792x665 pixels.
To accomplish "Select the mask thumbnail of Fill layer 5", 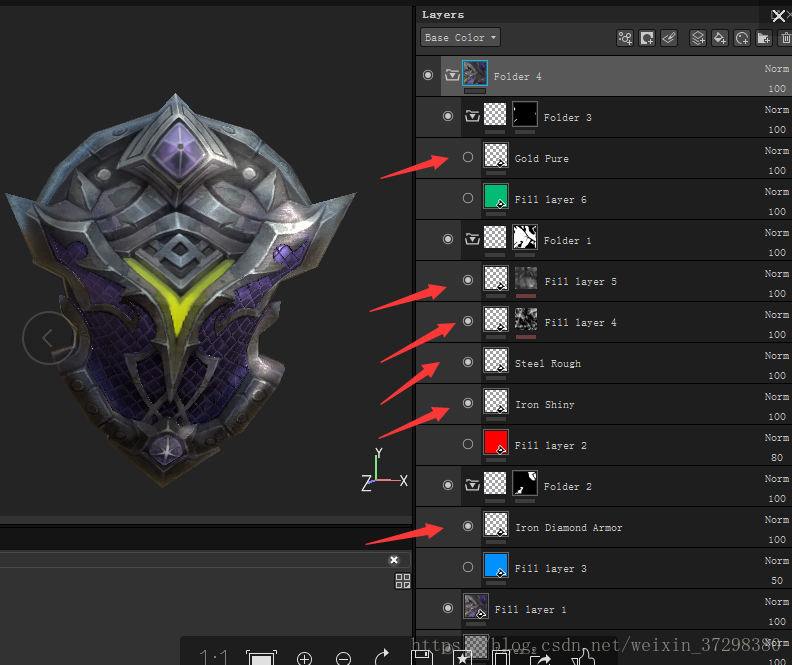I will pos(526,278).
